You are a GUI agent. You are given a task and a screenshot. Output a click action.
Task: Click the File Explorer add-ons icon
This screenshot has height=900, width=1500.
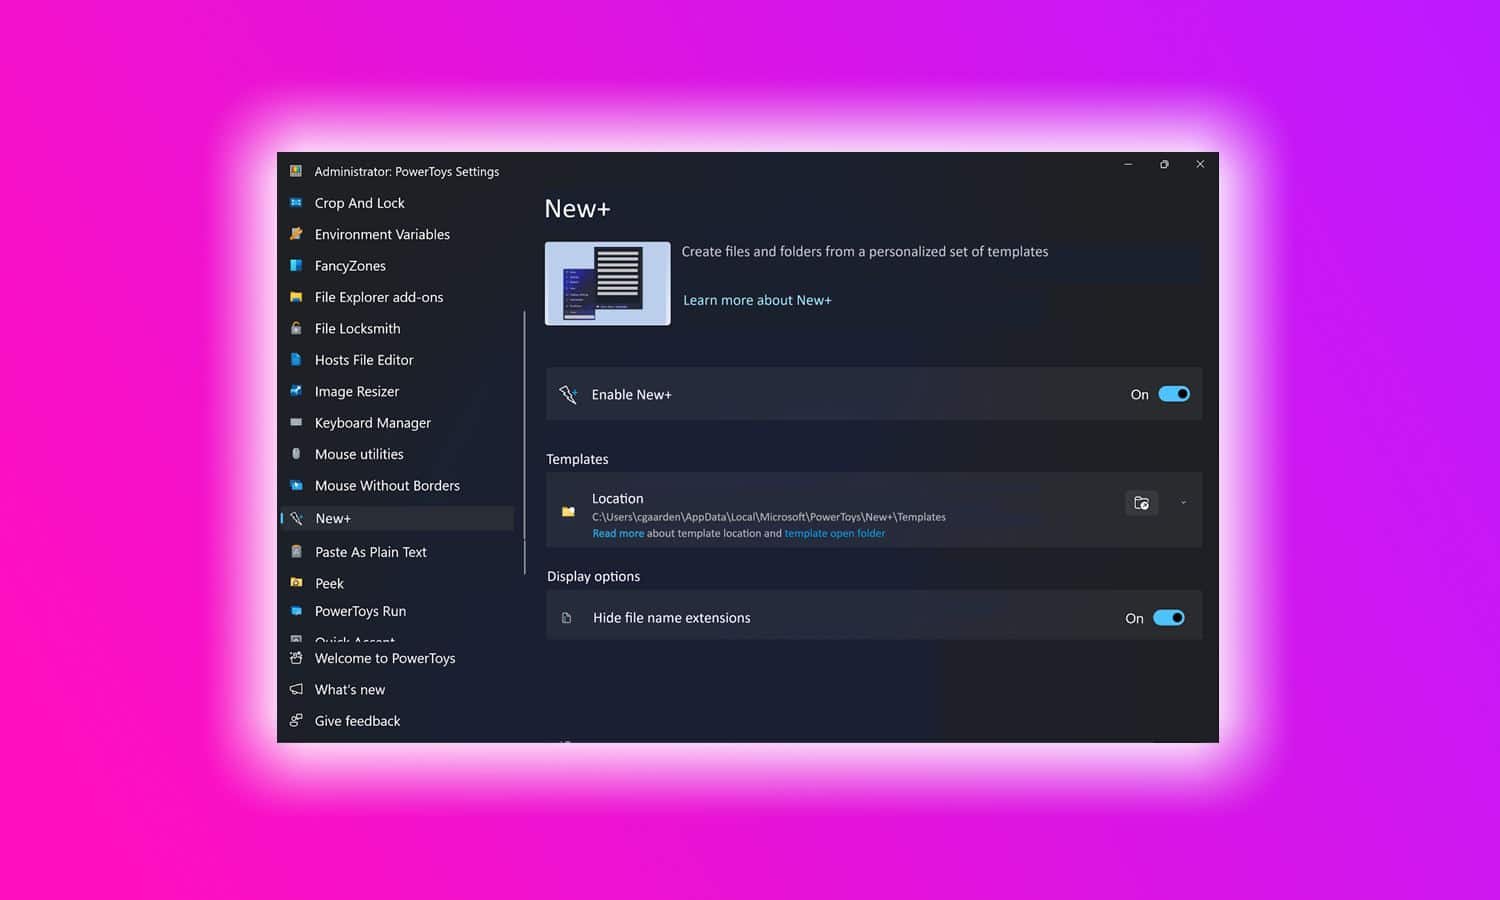pos(296,297)
